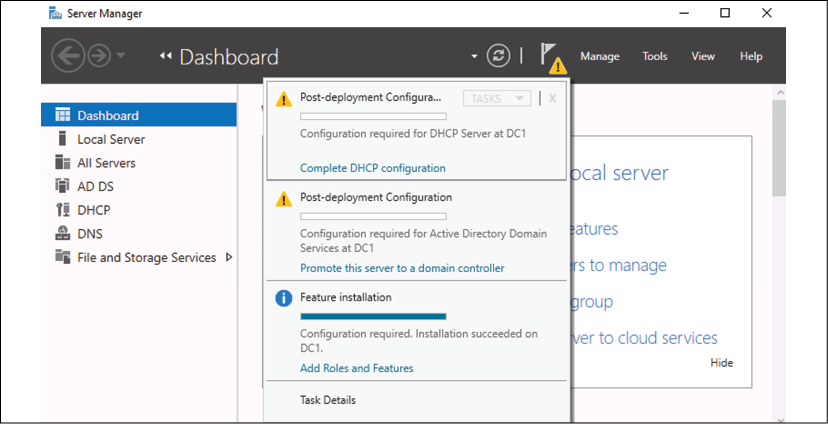Open the Manage menu

pos(600,56)
